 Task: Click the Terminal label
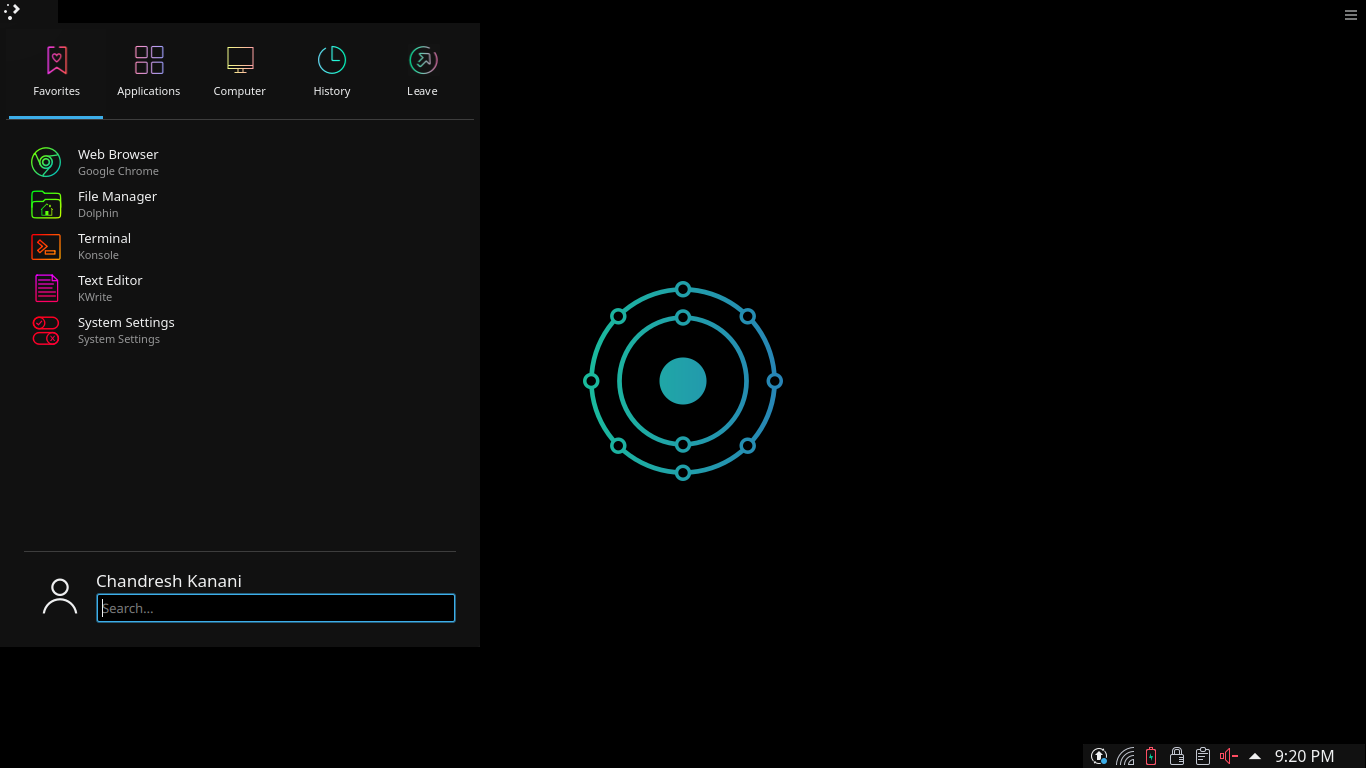(x=104, y=238)
